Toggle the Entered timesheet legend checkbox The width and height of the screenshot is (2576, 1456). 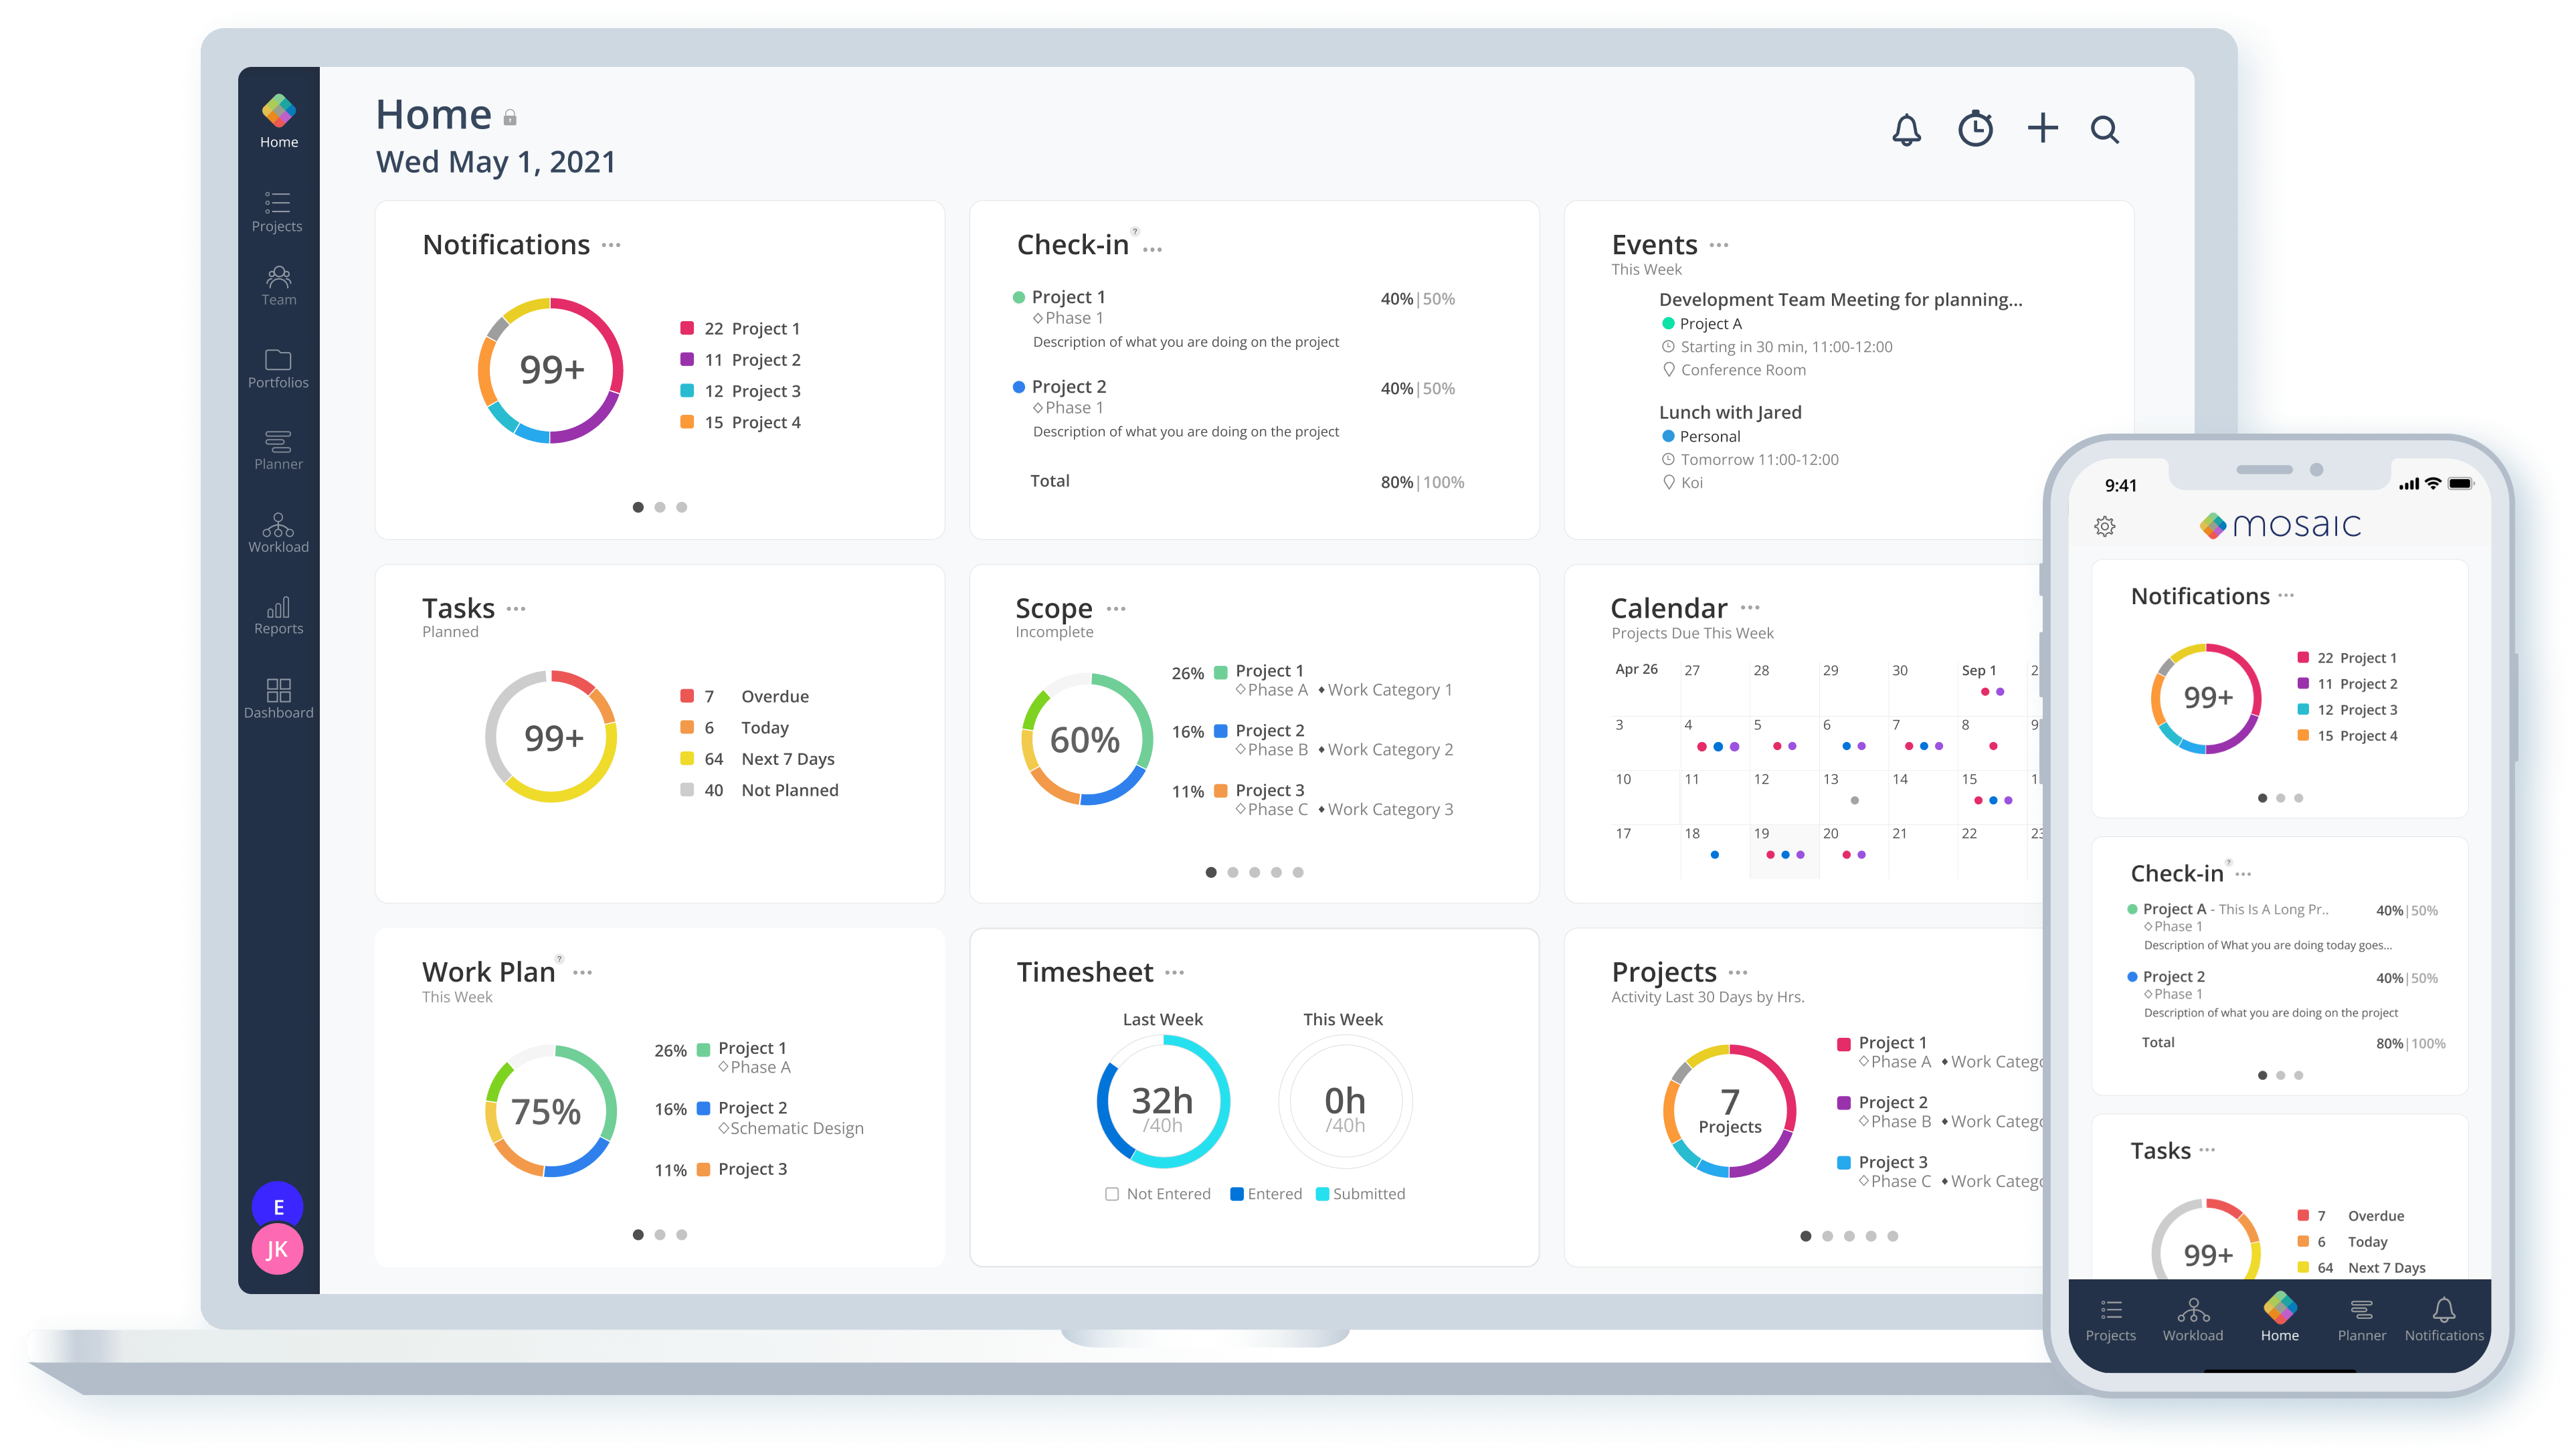(1237, 1193)
